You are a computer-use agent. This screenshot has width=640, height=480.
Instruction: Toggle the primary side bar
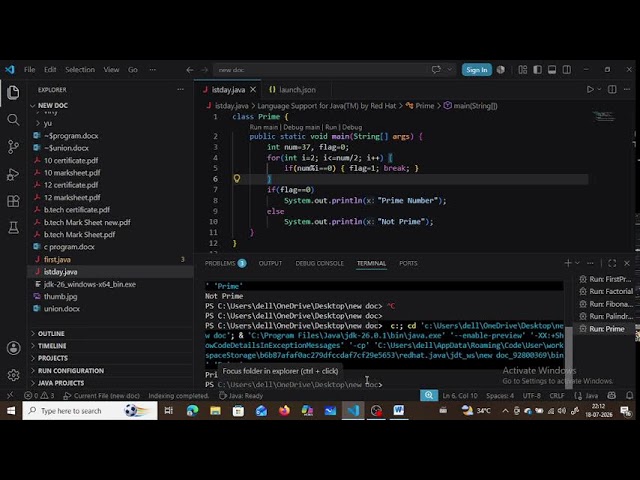pos(538,70)
